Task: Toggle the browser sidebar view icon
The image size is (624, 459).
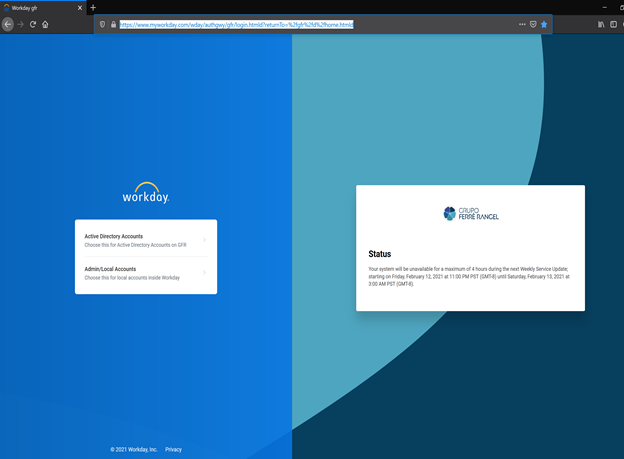Action: point(615,24)
